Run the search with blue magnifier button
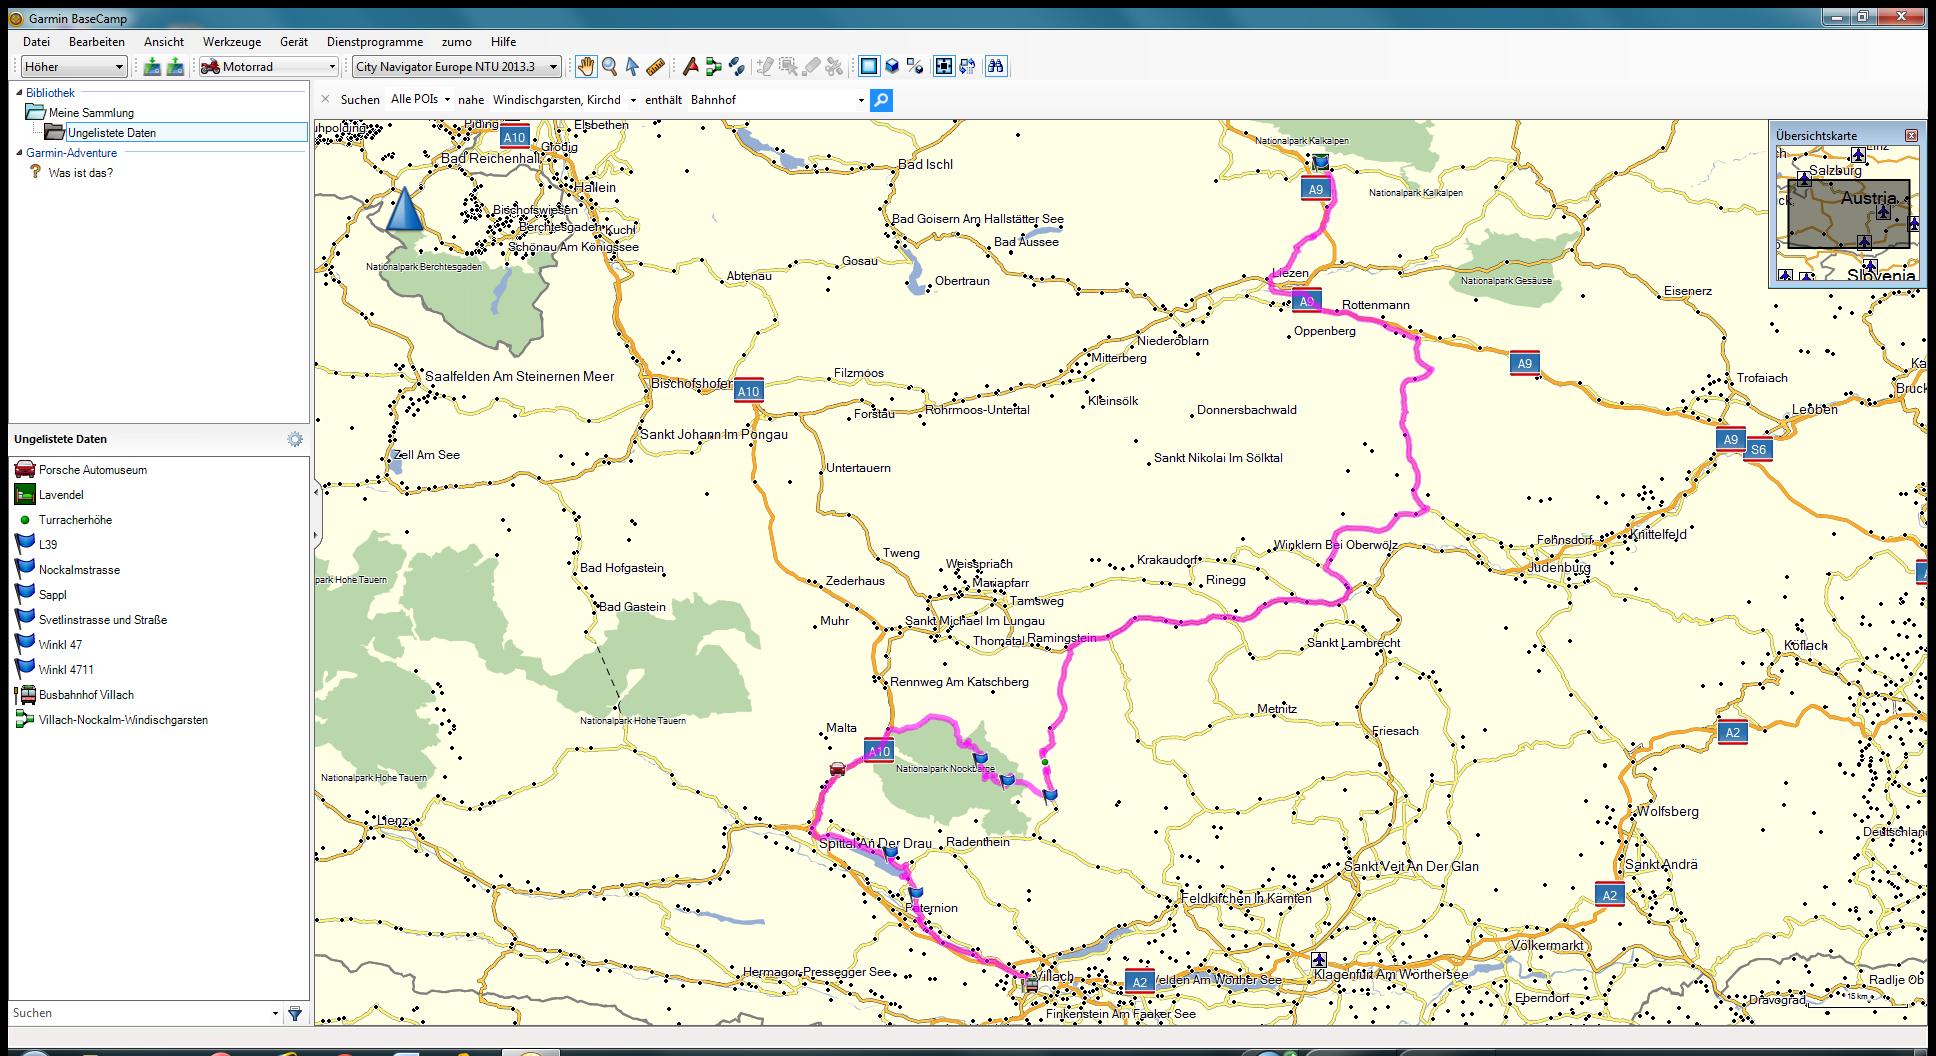This screenshot has width=1936, height=1056. point(881,100)
